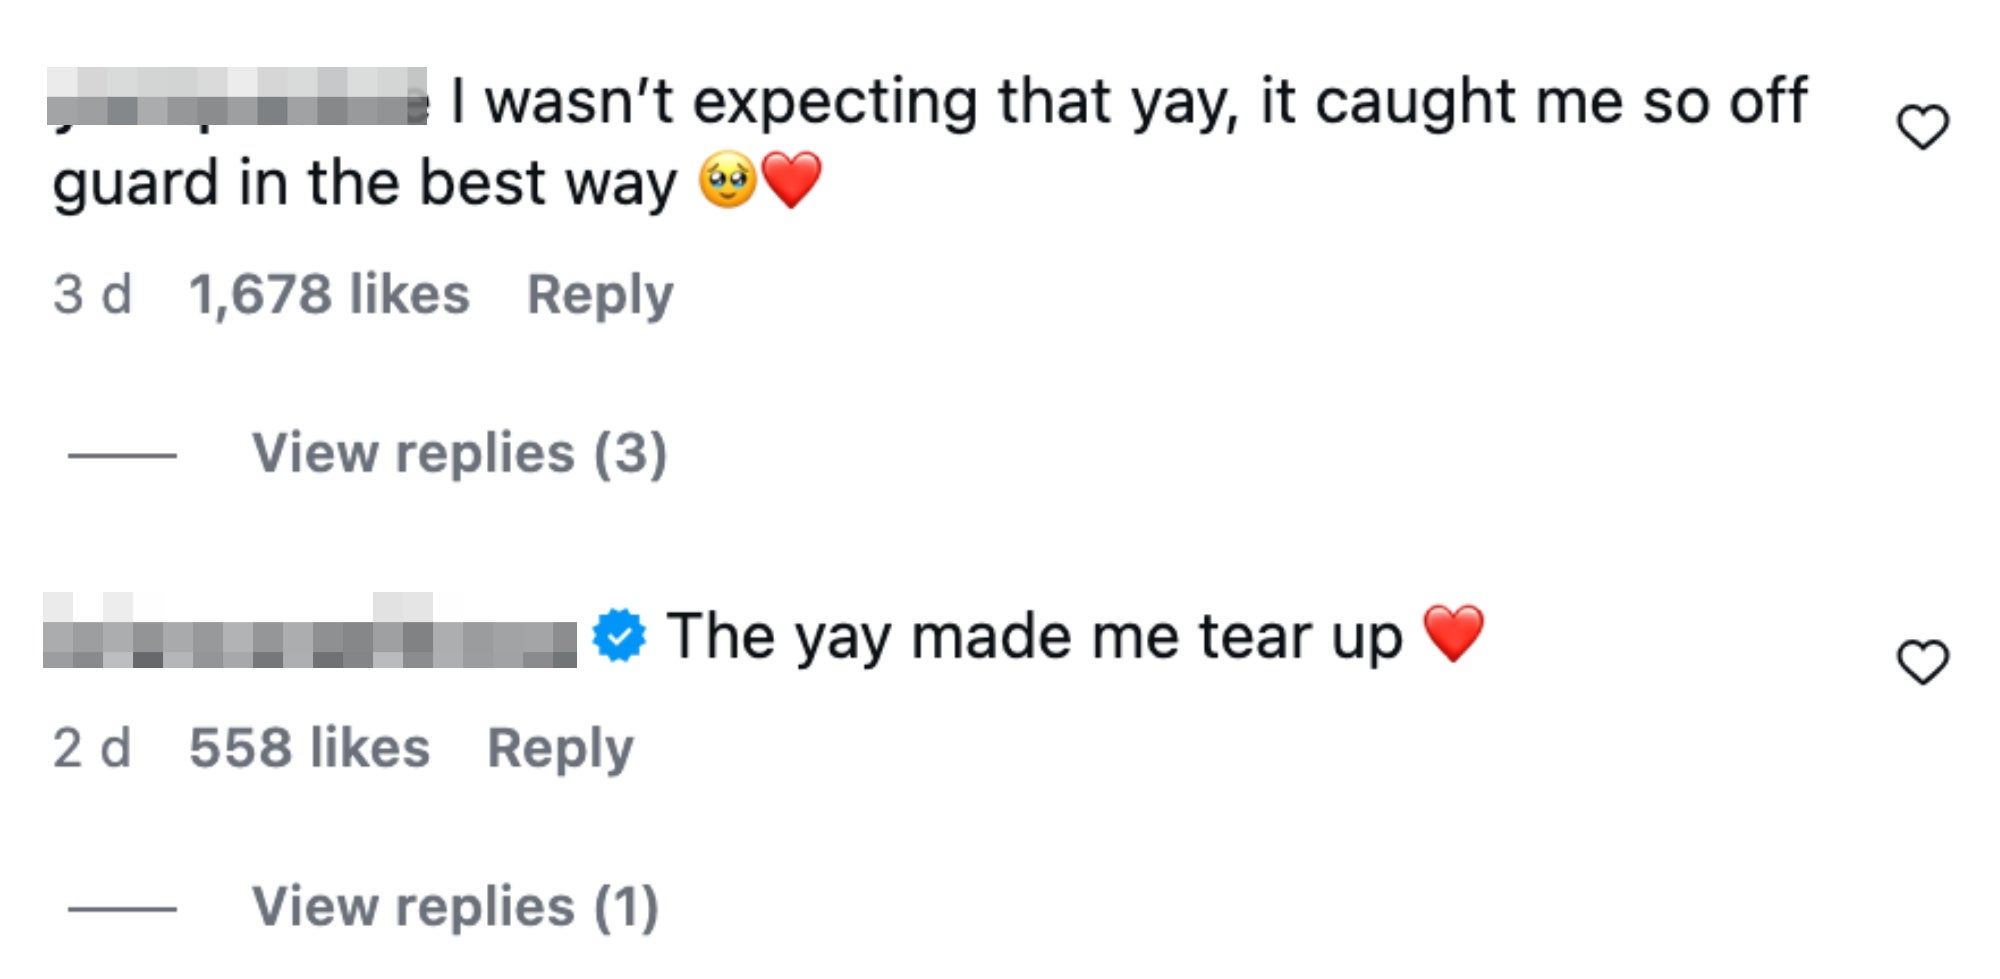Click the "3 d" timestamp
The width and height of the screenshot is (2000, 979).
92,295
